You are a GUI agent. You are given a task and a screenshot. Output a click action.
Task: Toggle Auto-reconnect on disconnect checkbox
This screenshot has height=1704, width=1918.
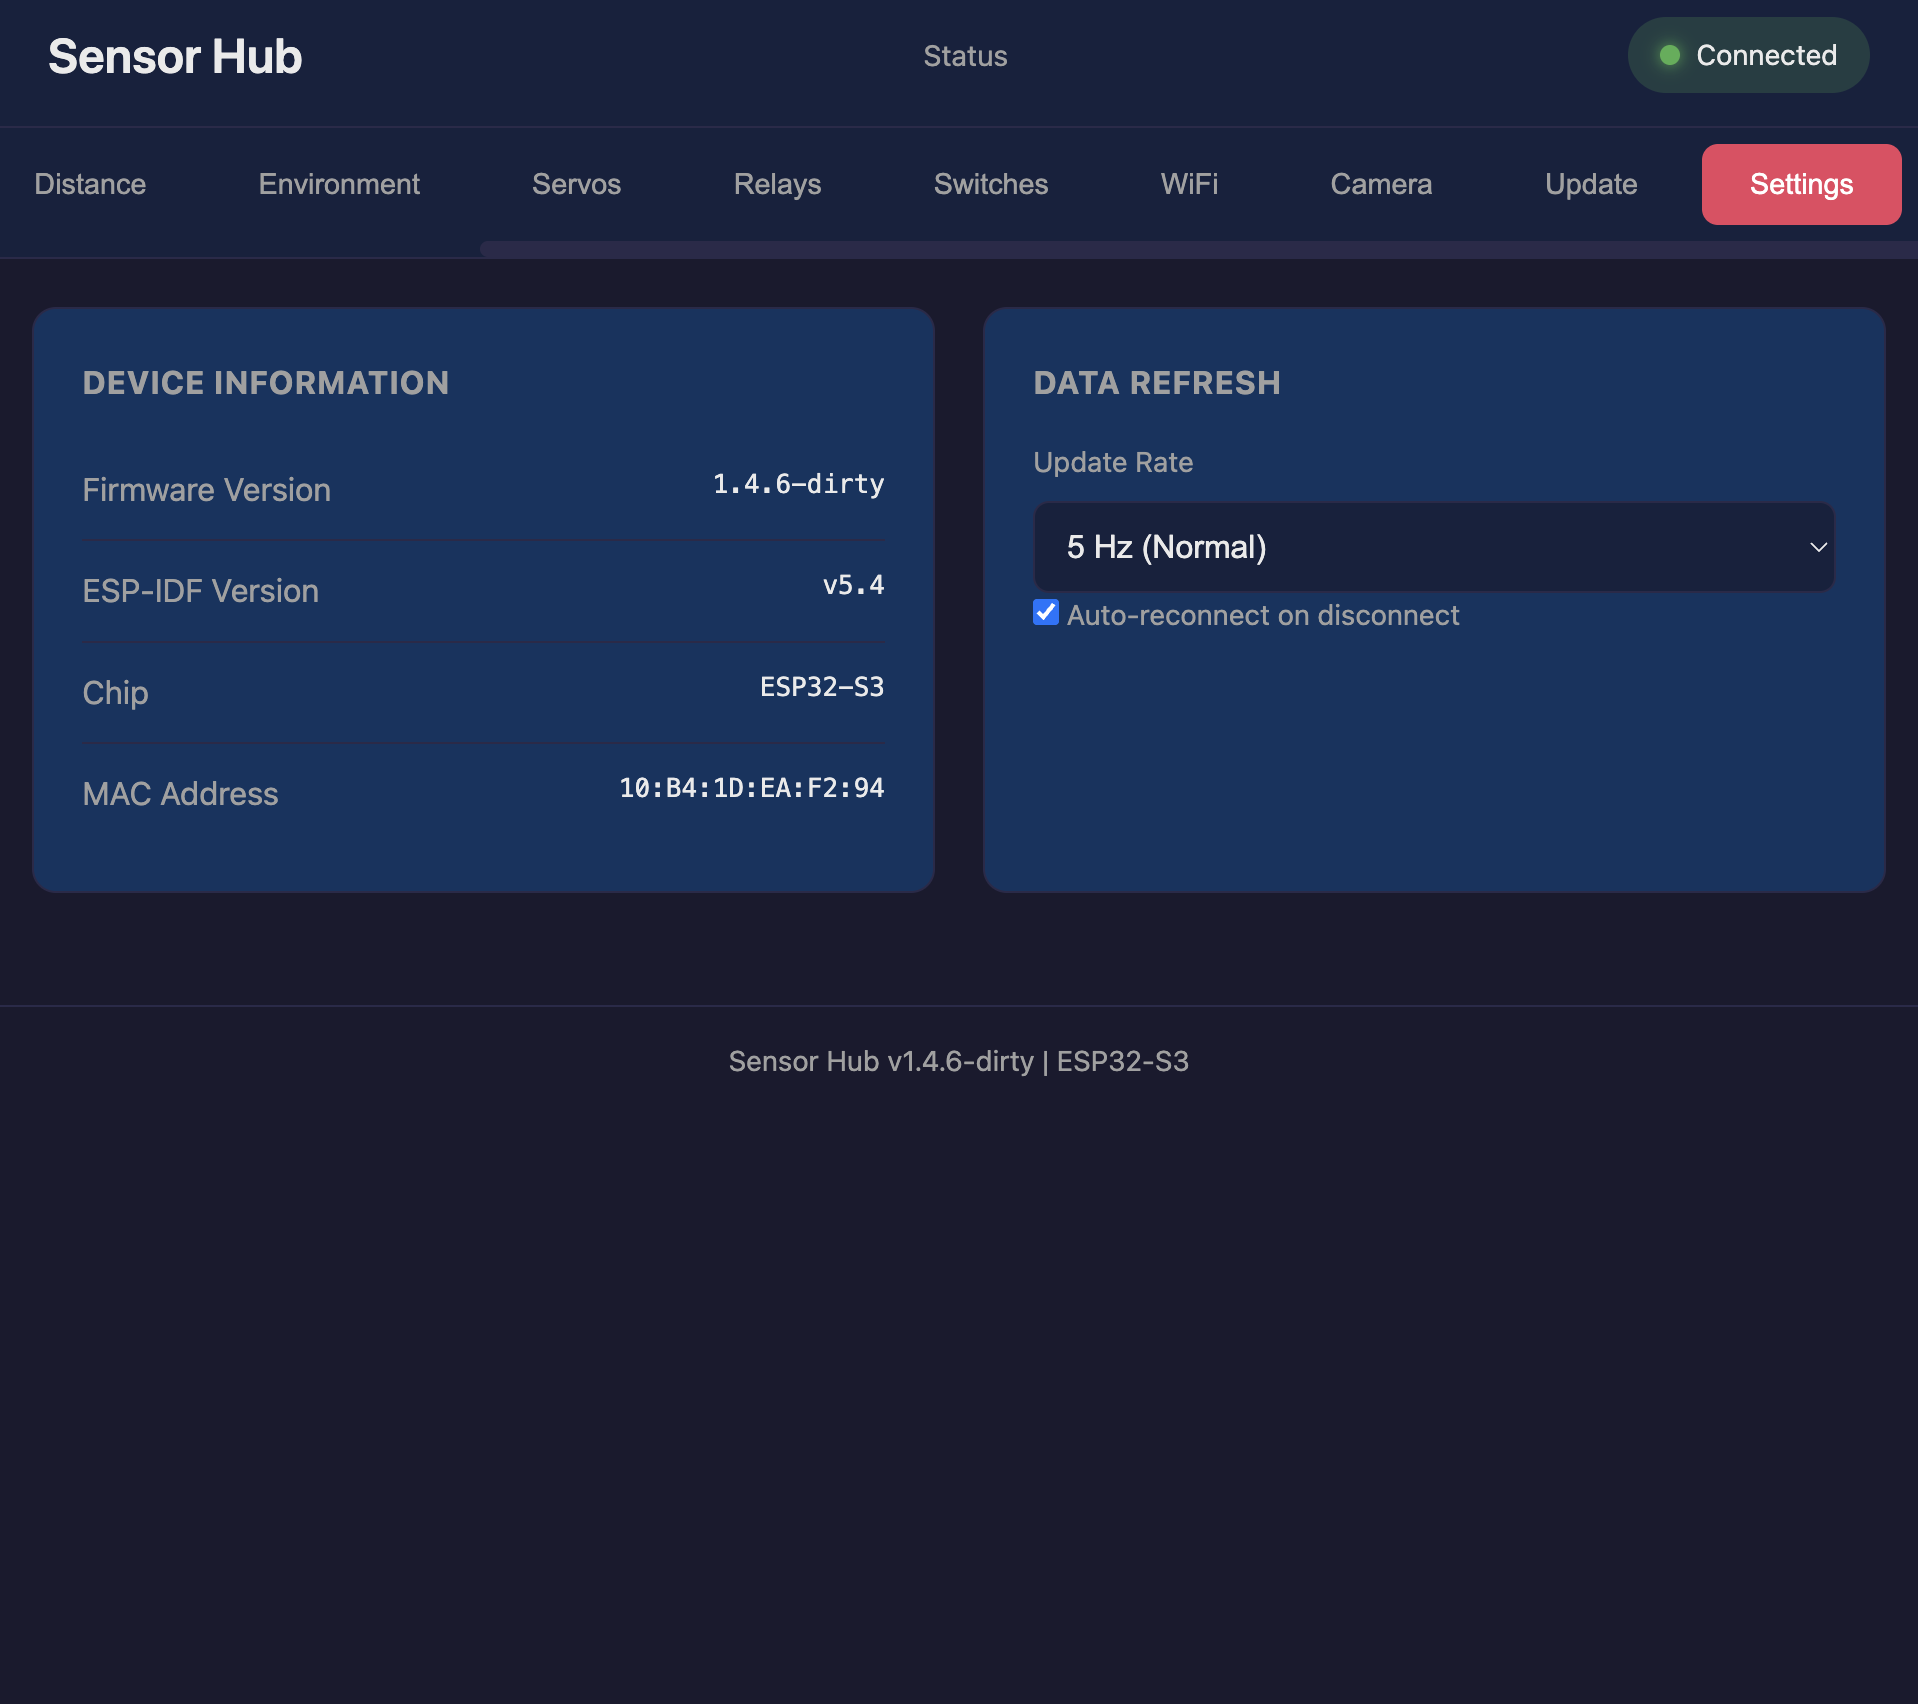(1046, 613)
